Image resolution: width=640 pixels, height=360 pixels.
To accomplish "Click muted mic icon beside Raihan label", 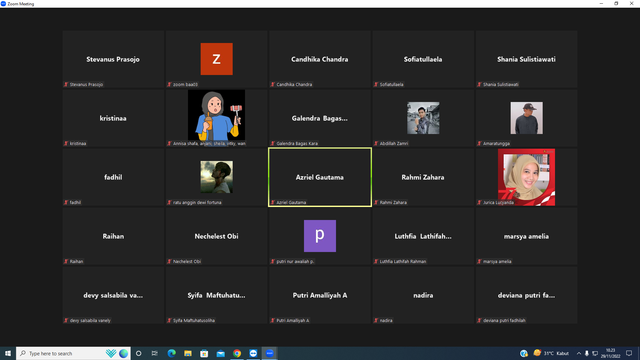I will 66,261.
